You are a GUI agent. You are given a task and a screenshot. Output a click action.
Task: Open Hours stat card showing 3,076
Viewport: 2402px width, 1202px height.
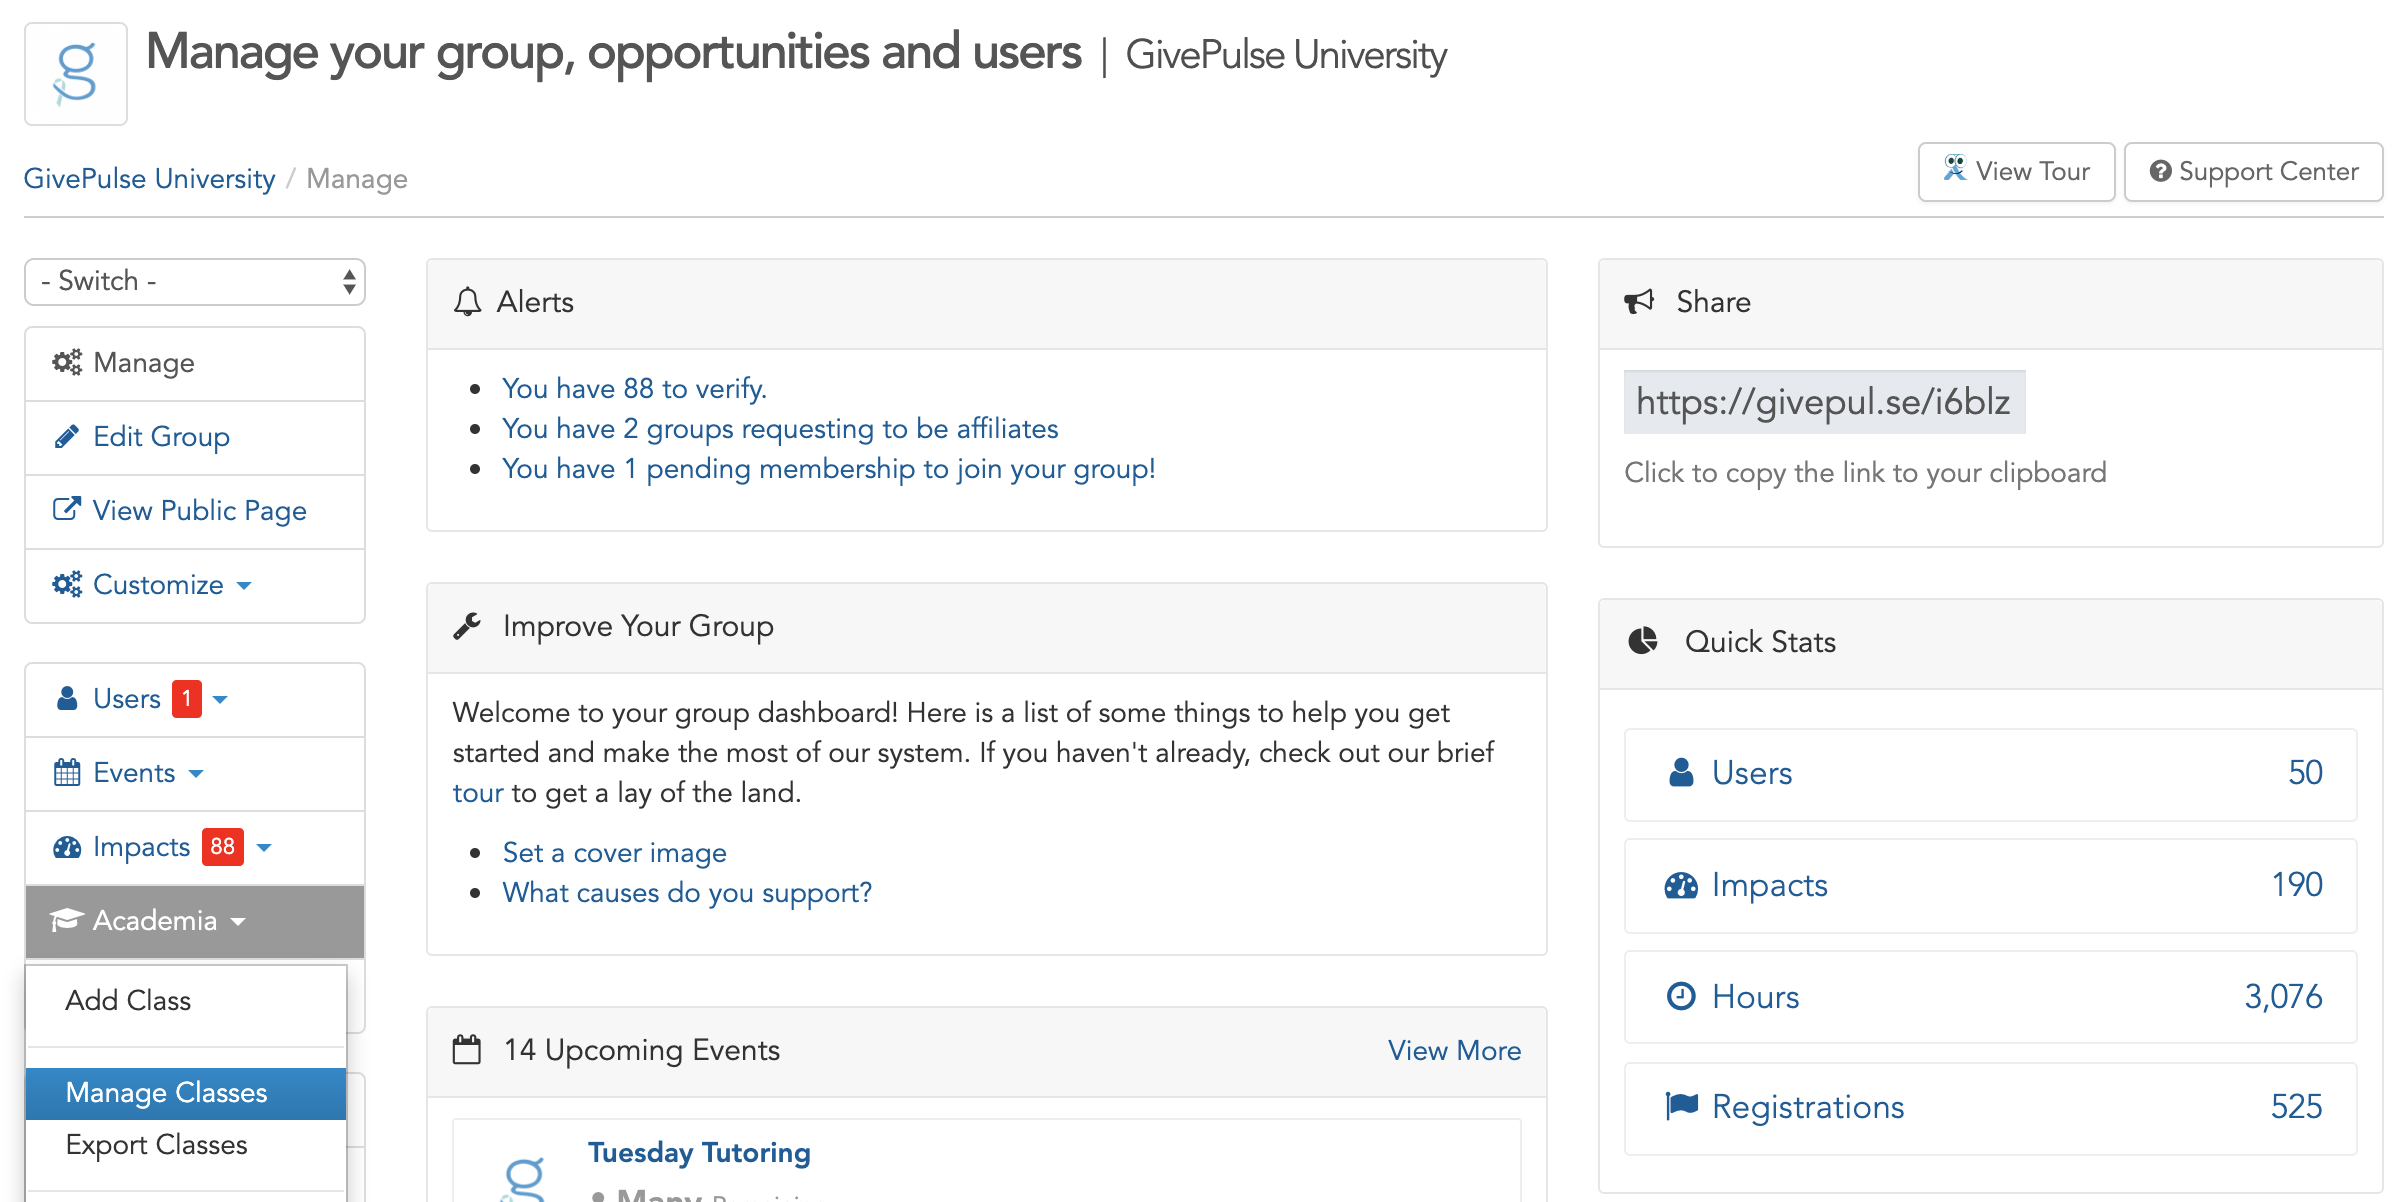point(1990,997)
